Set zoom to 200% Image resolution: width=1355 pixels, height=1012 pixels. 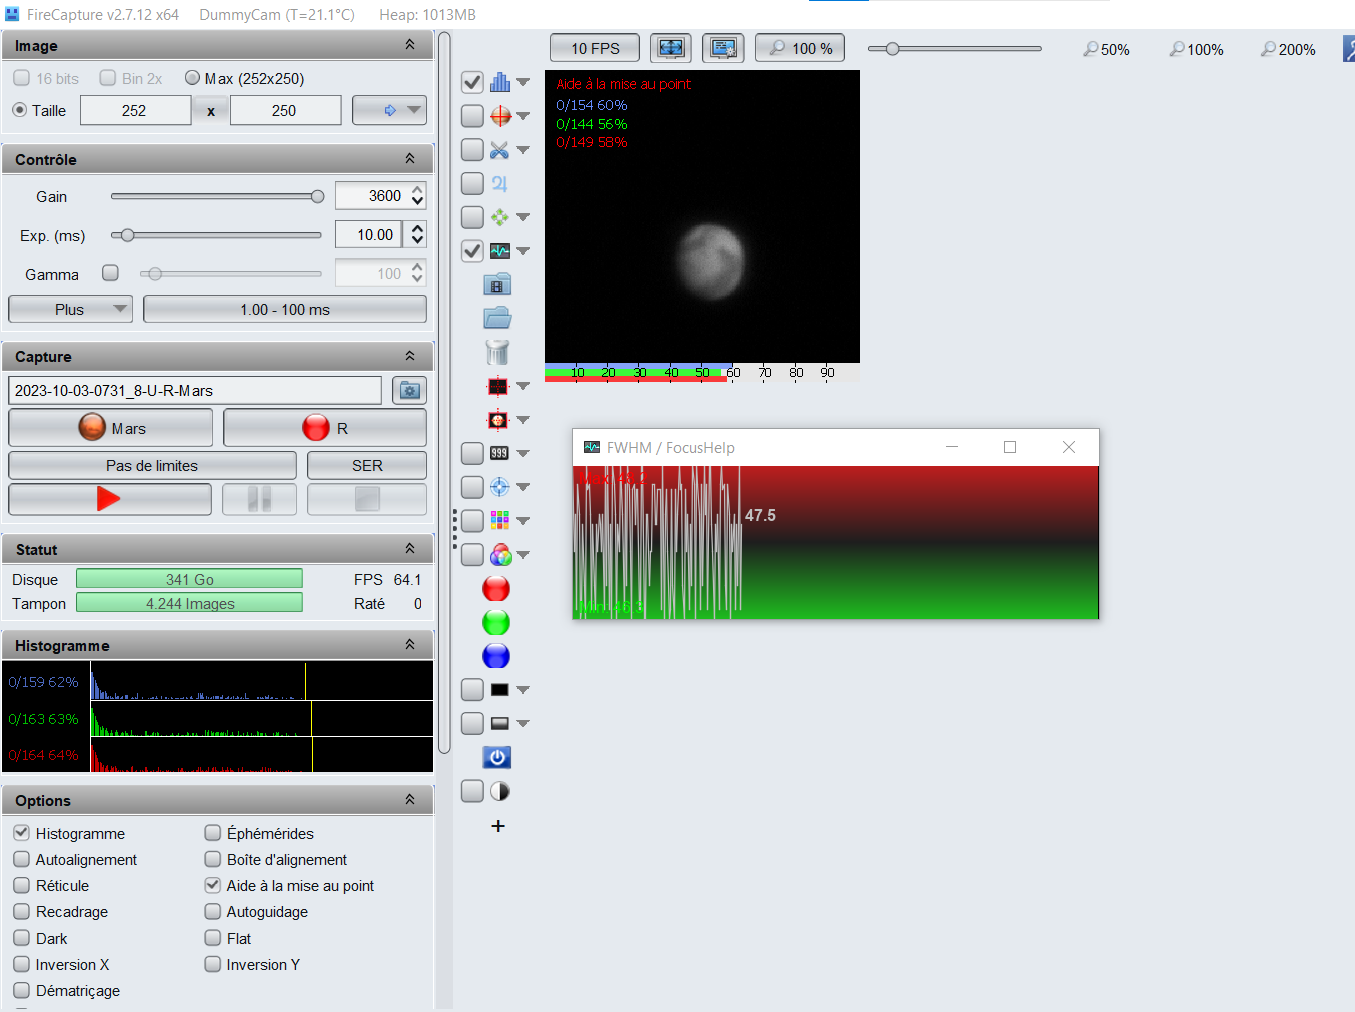[x=1288, y=49]
